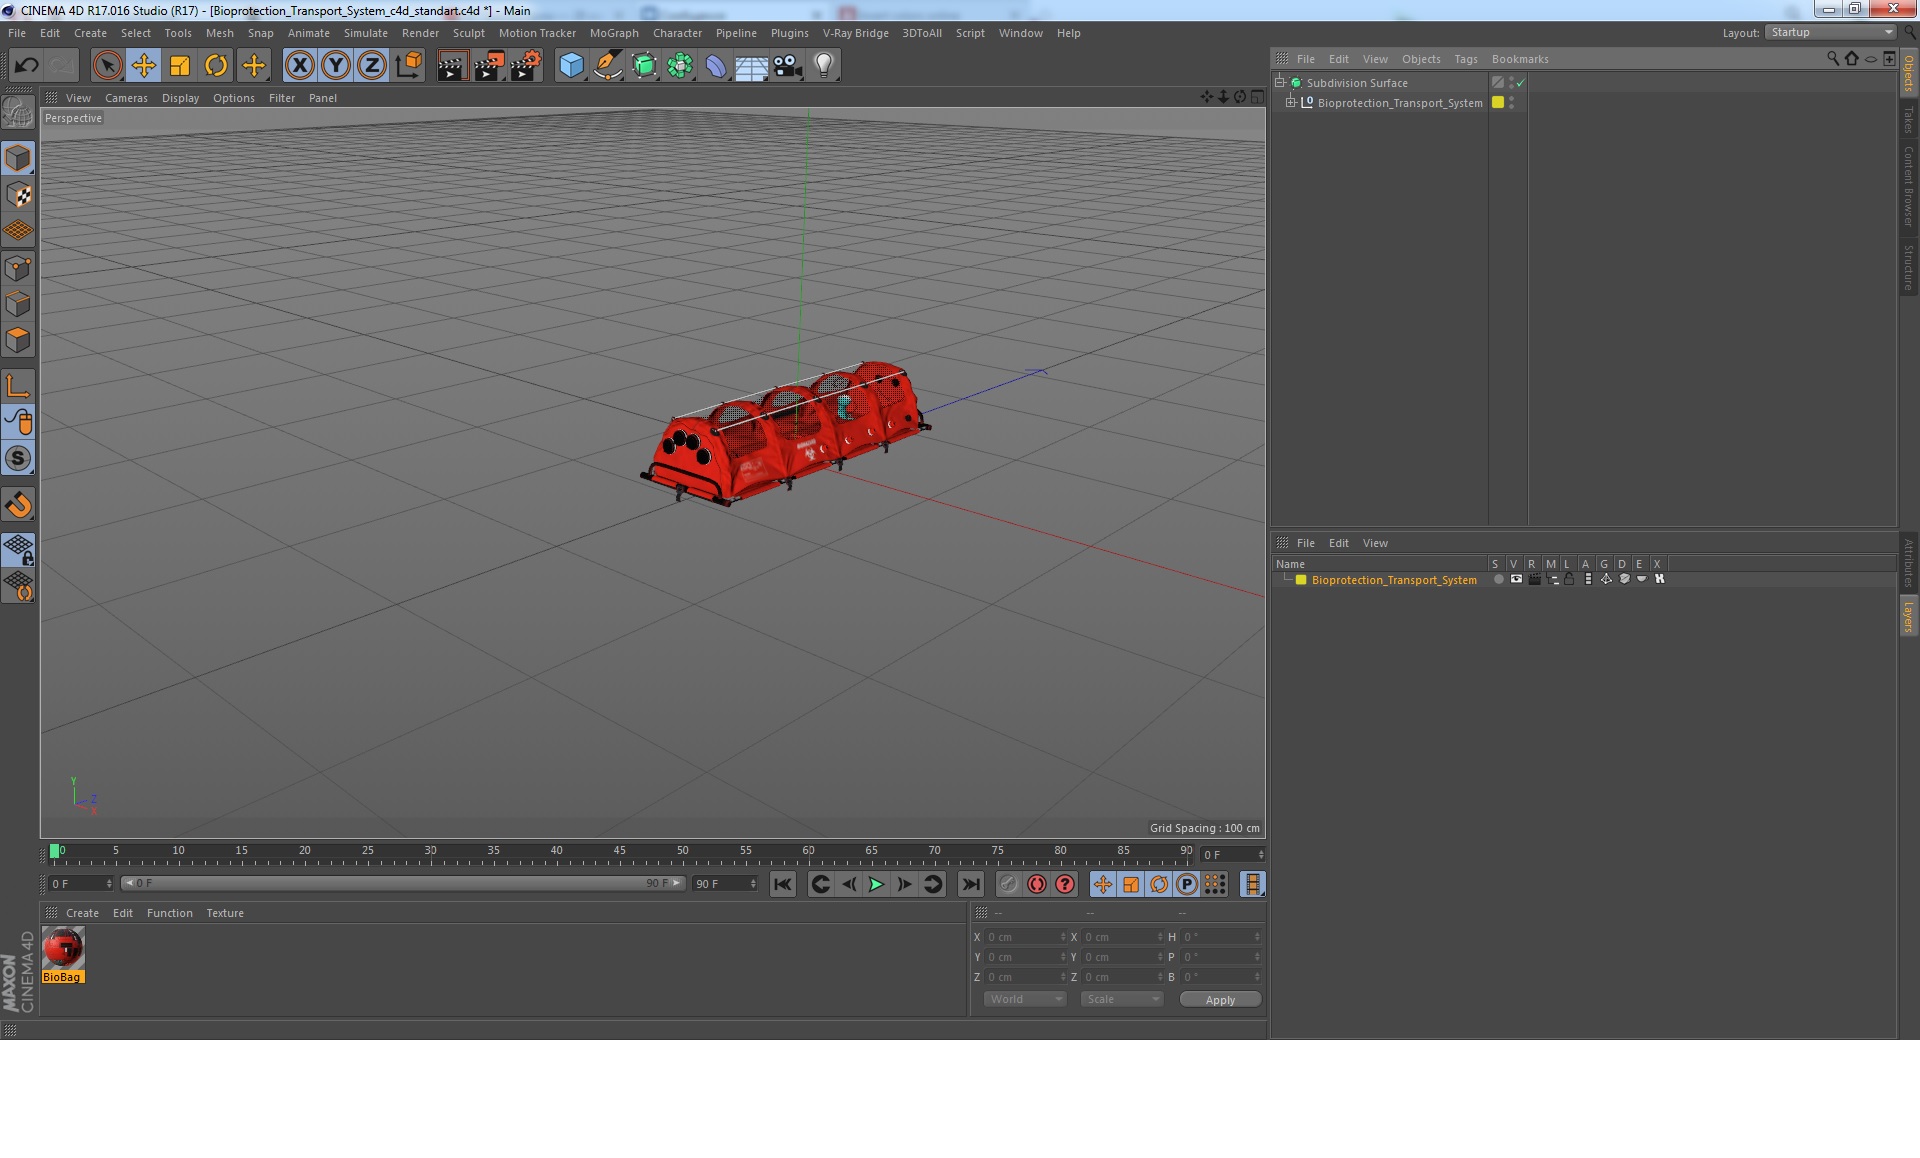Toggle Z axis lock
This screenshot has height=1158, width=1920.
[372, 66]
